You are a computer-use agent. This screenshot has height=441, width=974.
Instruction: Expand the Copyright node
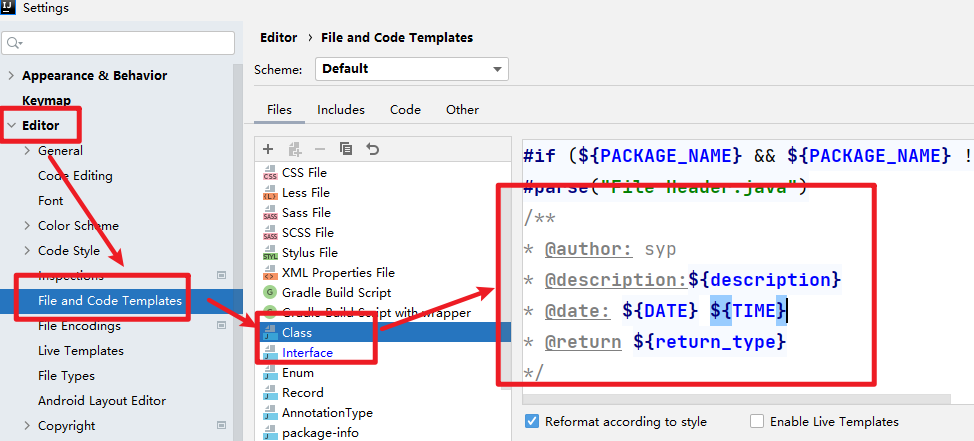pyautogui.click(x=27, y=425)
